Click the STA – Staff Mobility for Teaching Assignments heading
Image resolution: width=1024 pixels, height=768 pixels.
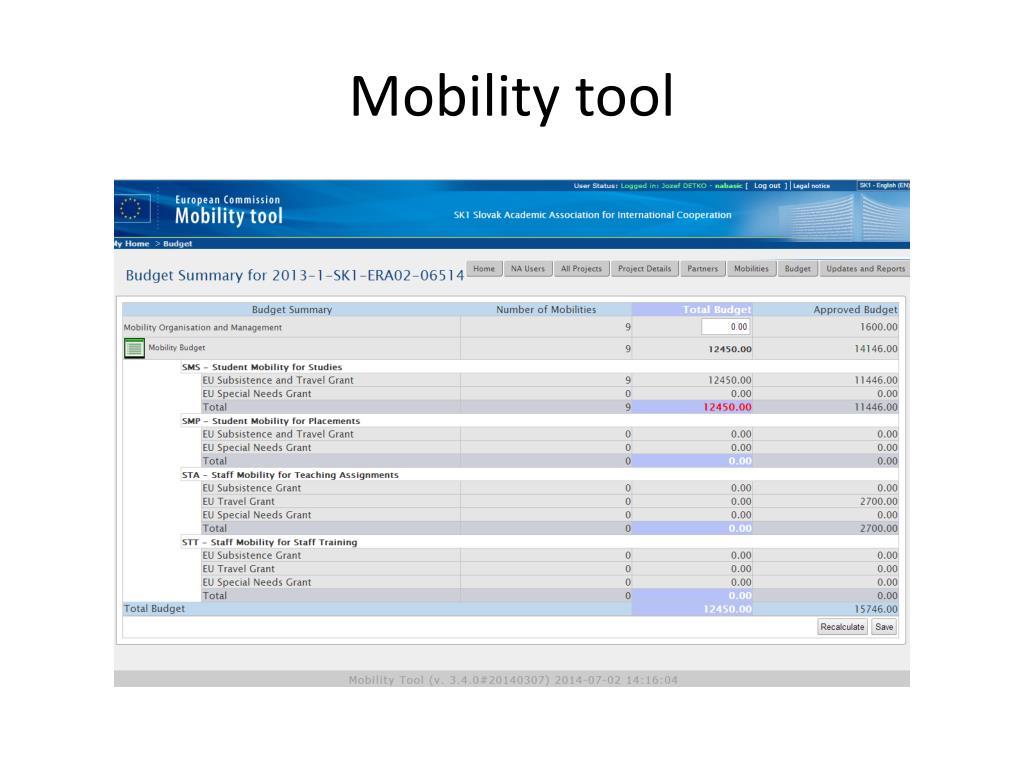pos(290,475)
